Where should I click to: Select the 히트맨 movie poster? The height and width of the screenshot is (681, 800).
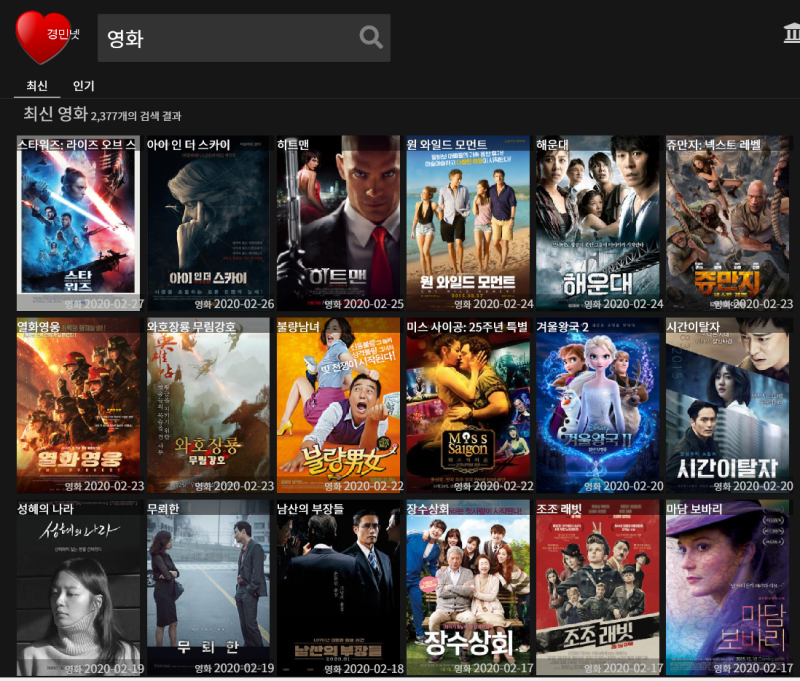tap(338, 223)
